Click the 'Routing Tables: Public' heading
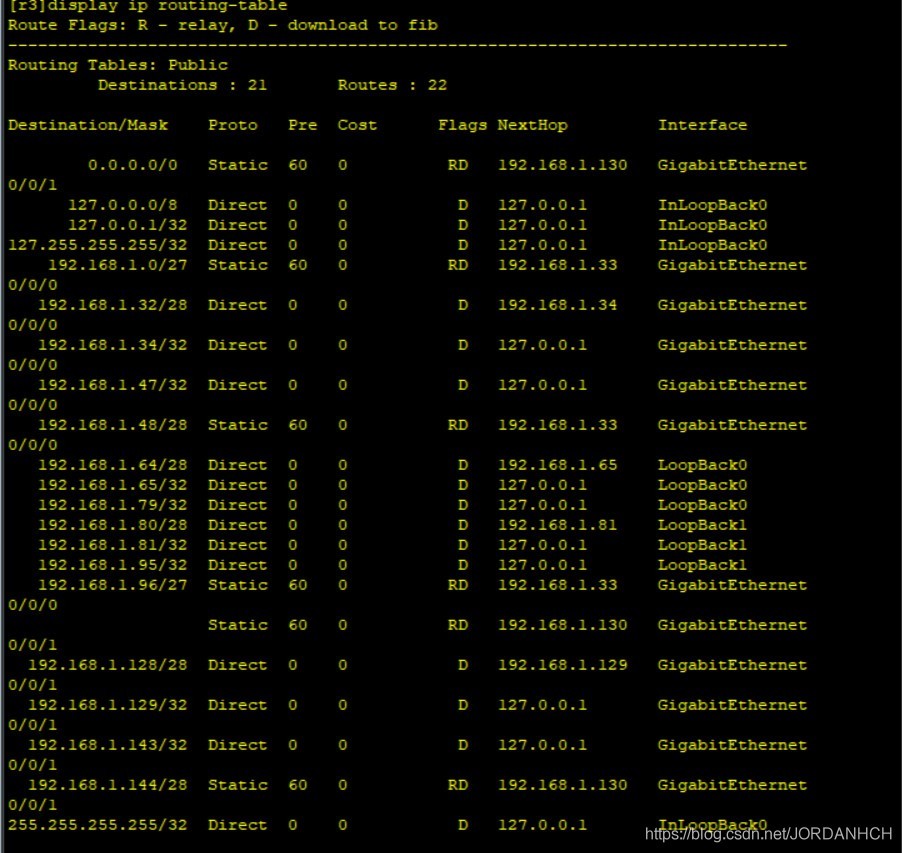 [x=117, y=65]
